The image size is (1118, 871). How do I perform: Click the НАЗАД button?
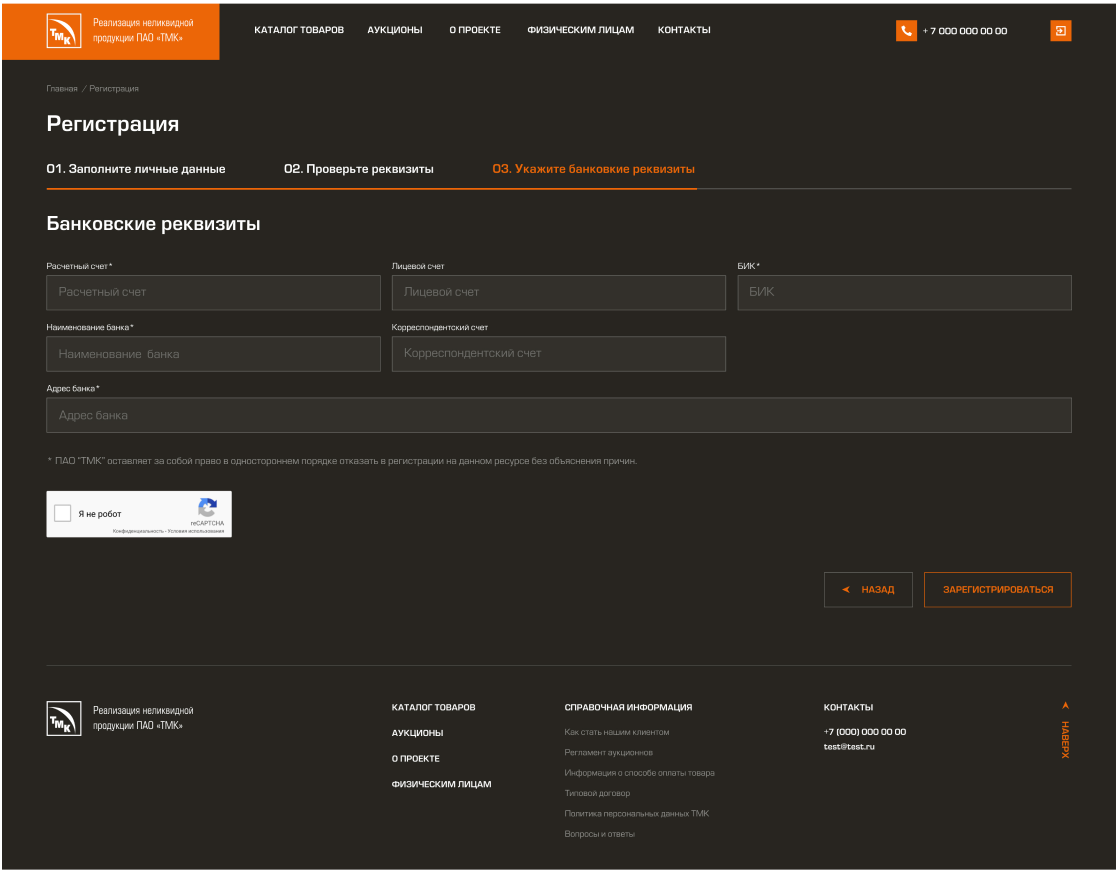click(x=868, y=590)
